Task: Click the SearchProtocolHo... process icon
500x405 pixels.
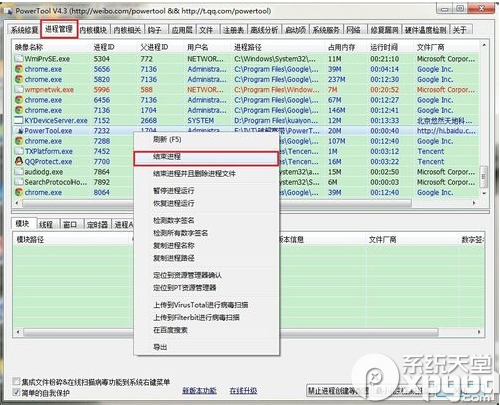Action: pyautogui.click(x=19, y=182)
